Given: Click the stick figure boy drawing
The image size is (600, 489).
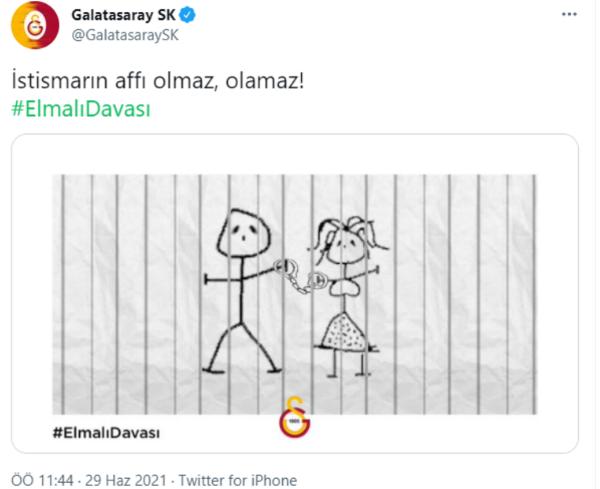Looking at the screenshot, I should 243,291.
